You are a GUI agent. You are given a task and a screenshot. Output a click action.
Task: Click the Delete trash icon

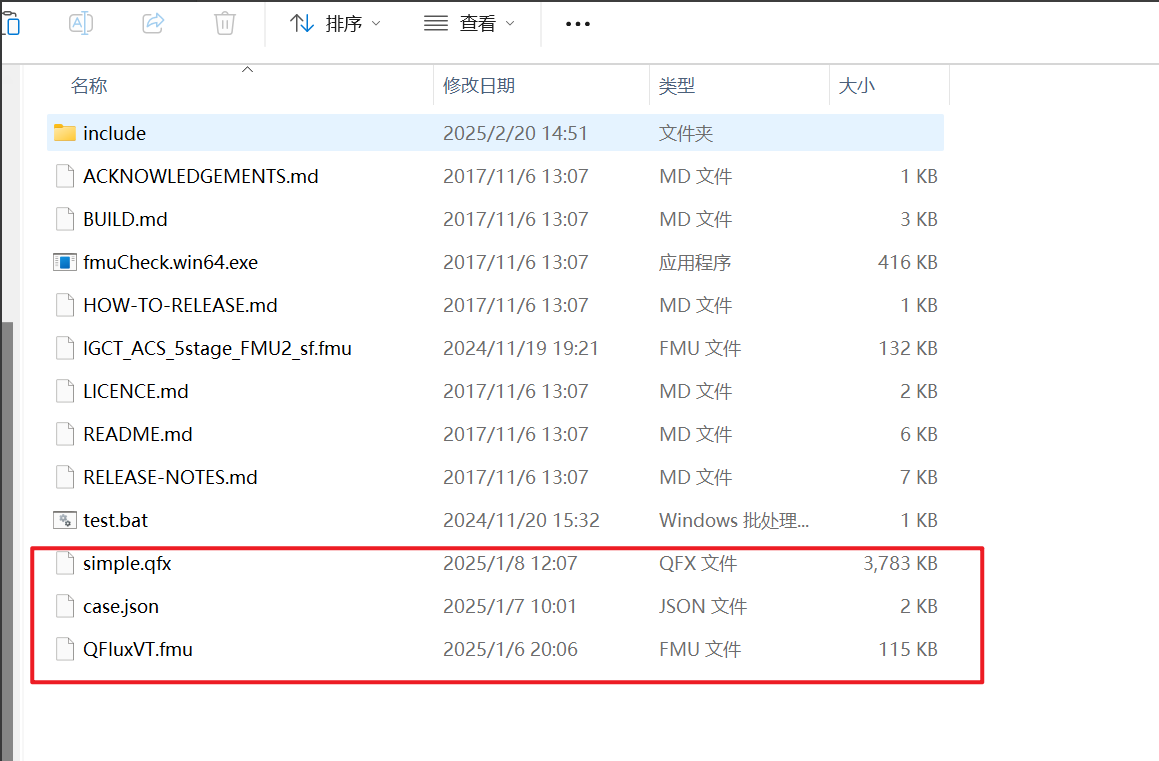click(x=225, y=24)
